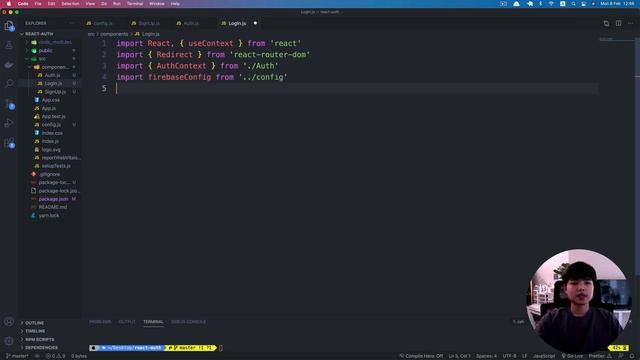Open README.md in the file tree
The height and width of the screenshot is (360, 640).
point(53,207)
